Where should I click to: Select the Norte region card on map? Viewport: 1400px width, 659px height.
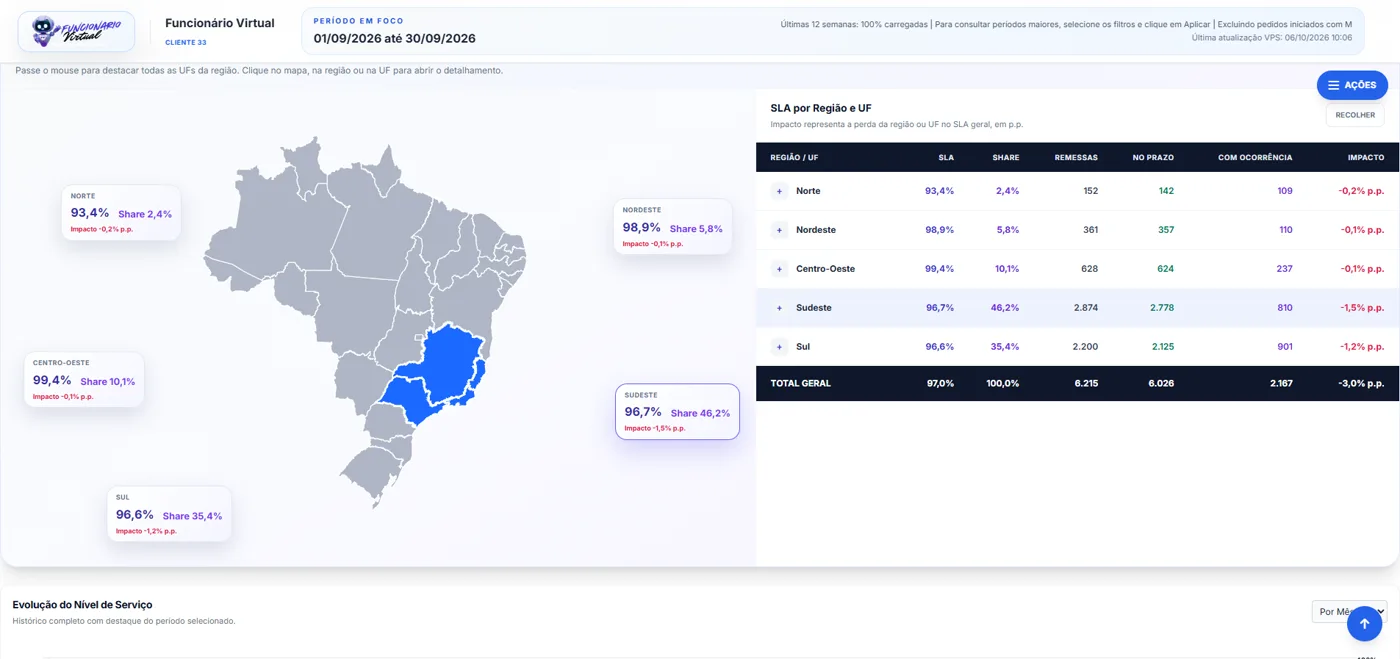(x=121, y=213)
